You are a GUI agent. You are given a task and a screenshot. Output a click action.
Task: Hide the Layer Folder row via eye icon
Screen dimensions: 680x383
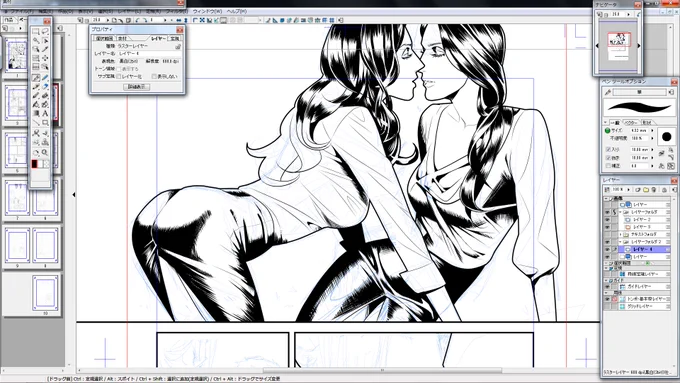click(607, 212)
